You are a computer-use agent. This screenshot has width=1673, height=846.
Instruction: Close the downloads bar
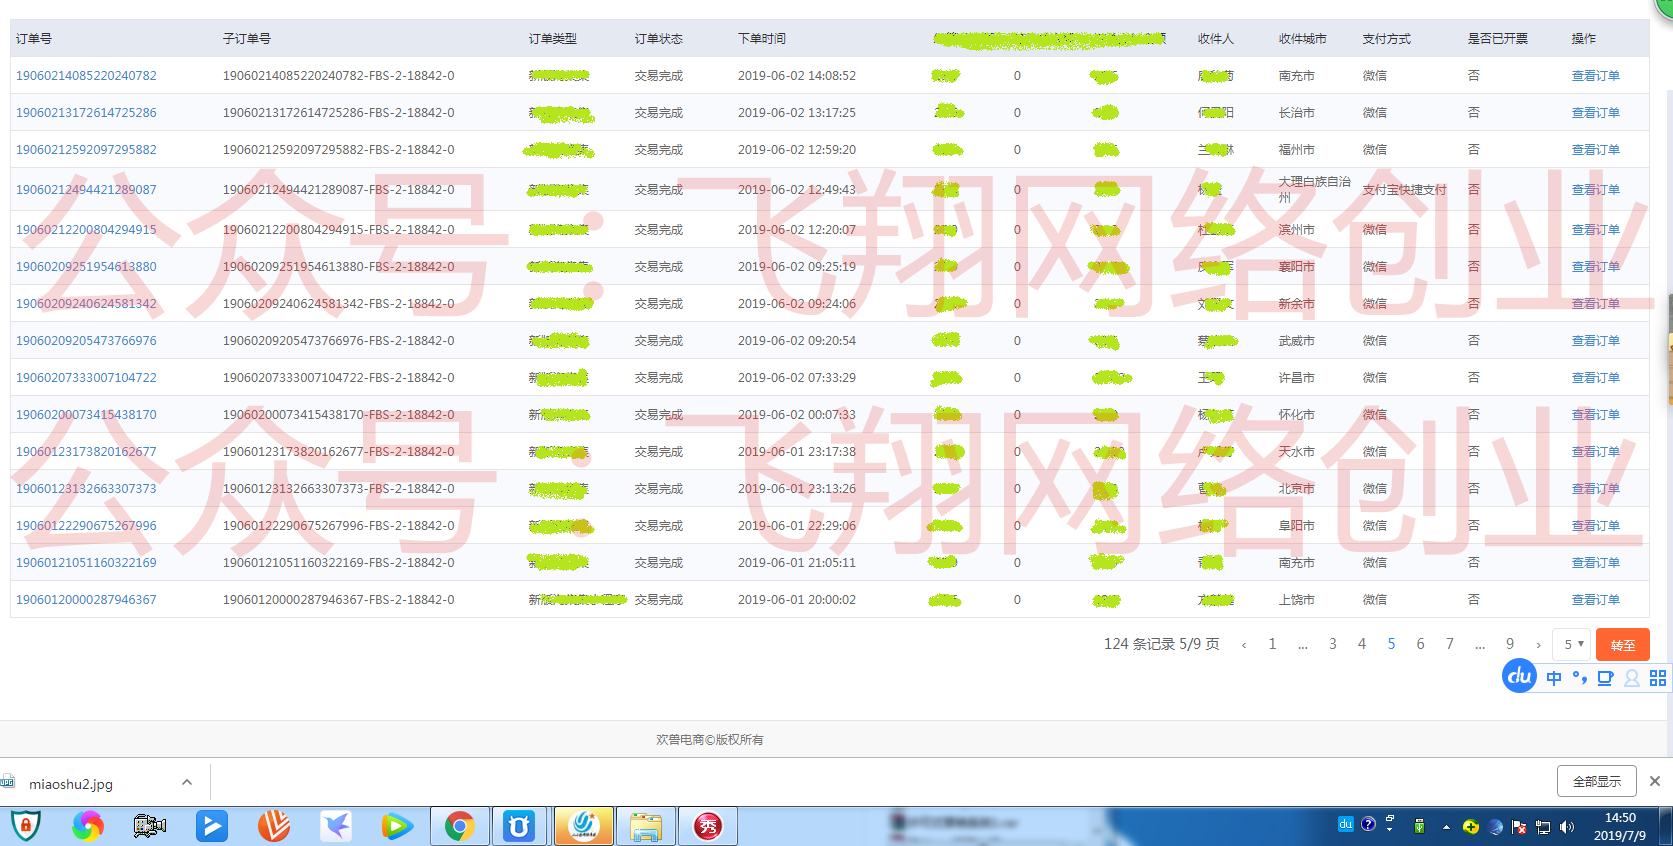1654,781
